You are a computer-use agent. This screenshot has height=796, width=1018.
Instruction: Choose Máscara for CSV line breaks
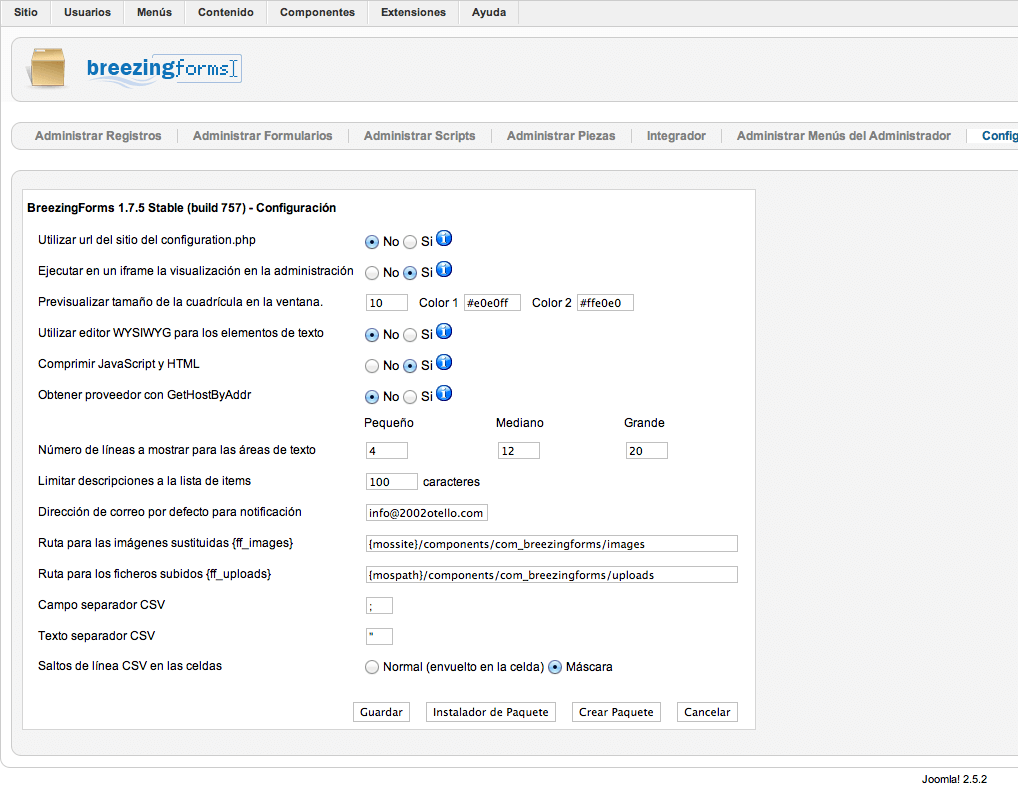pos(555,667)
